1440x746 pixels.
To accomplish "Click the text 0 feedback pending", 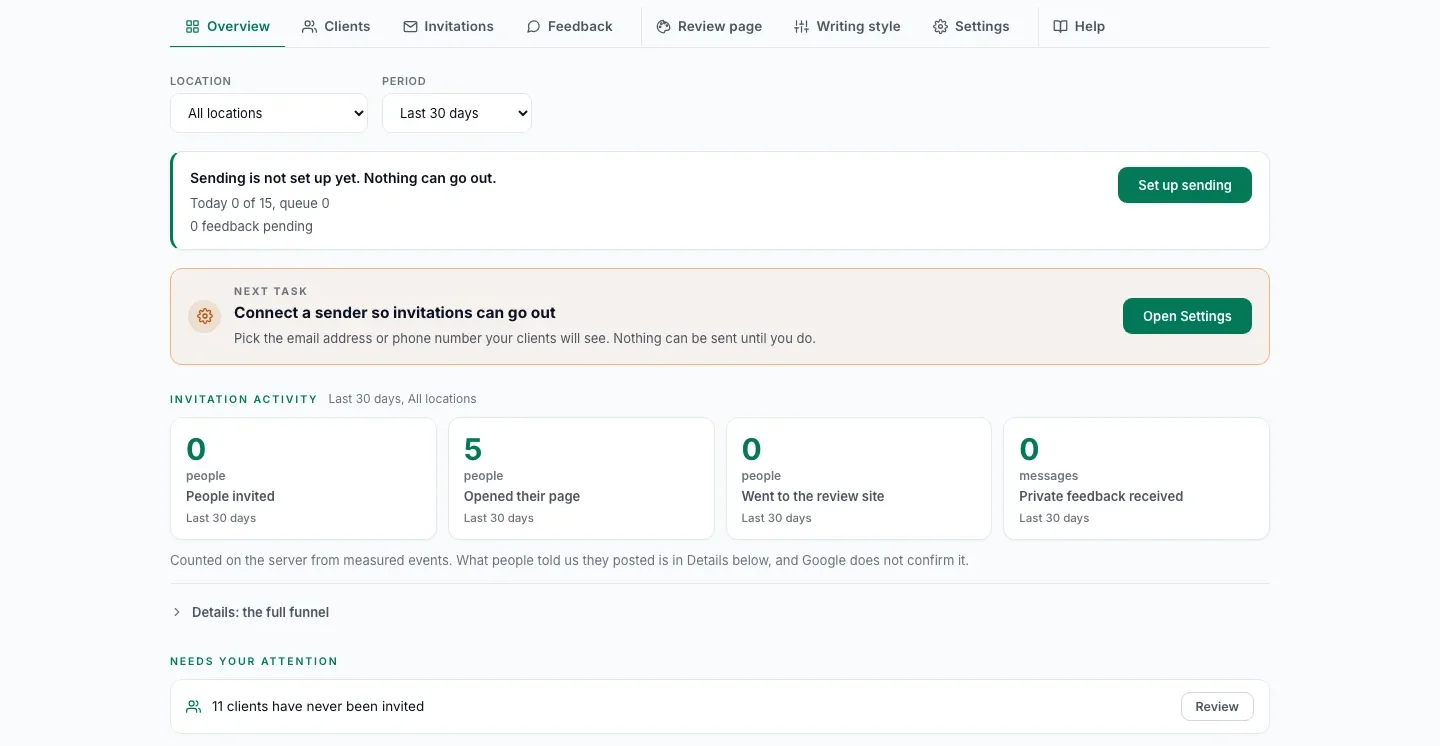I will pos(251,226).
